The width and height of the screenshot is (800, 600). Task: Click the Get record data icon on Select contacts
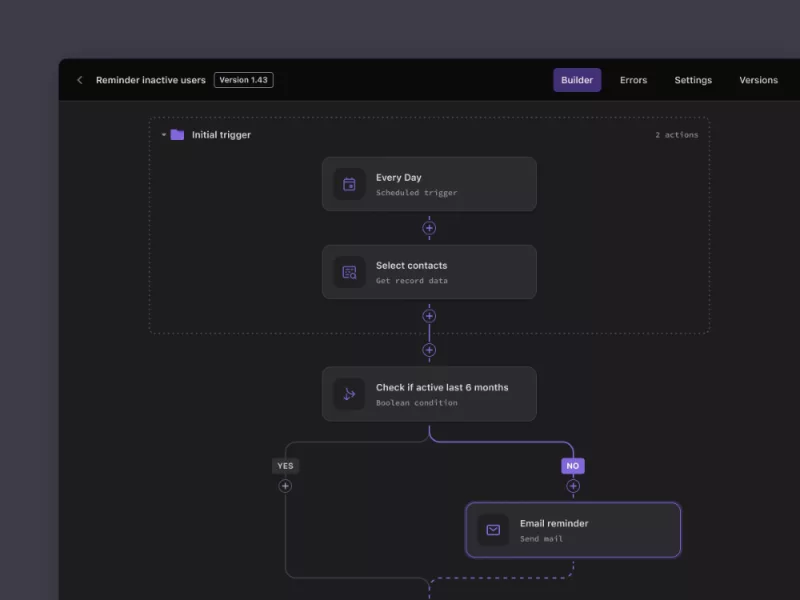348,272
